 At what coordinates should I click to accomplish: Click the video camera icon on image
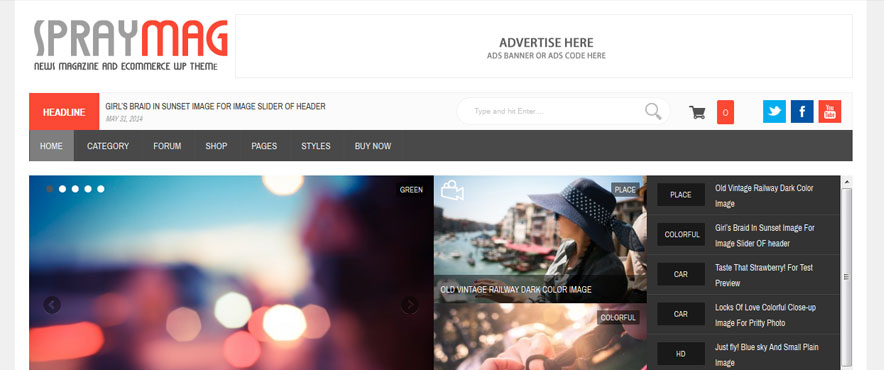(452, 190)
